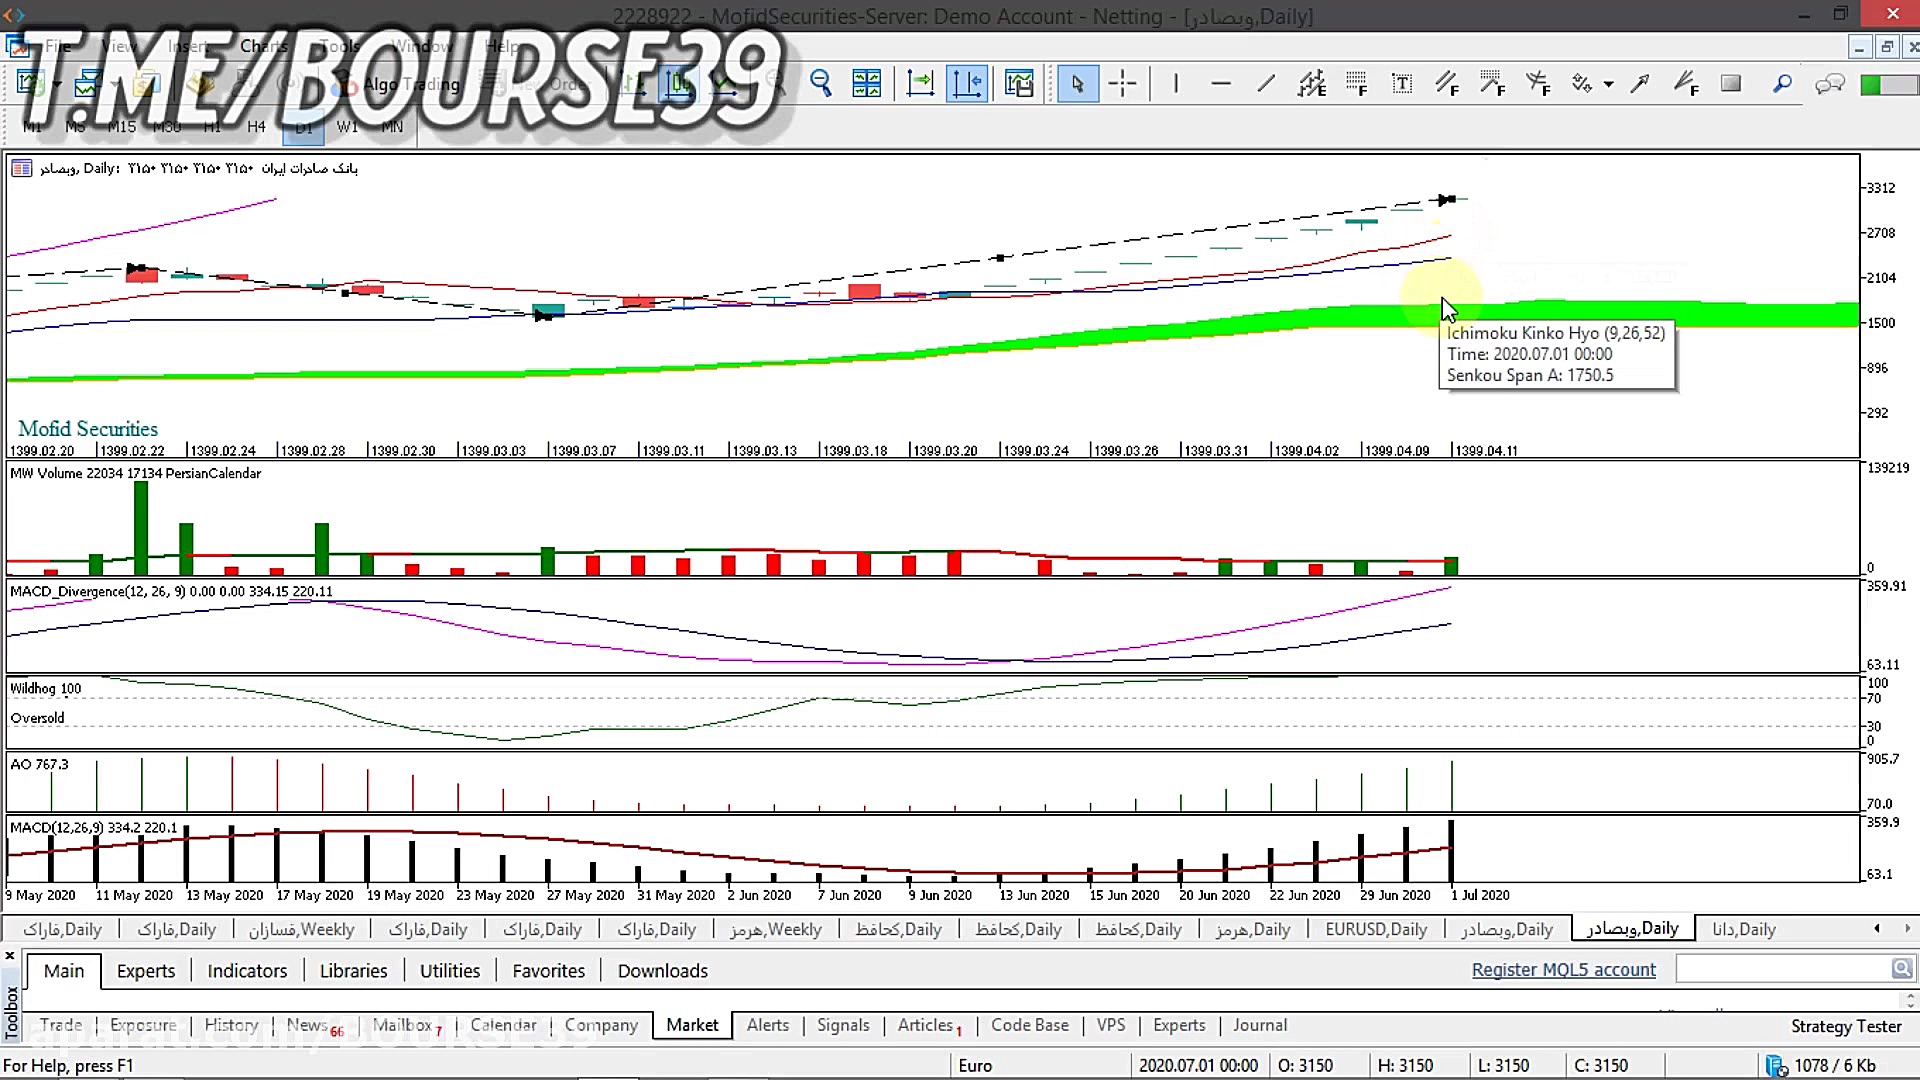
Task: Open the Strategy Tester button
Action: pos(1845,1026)
